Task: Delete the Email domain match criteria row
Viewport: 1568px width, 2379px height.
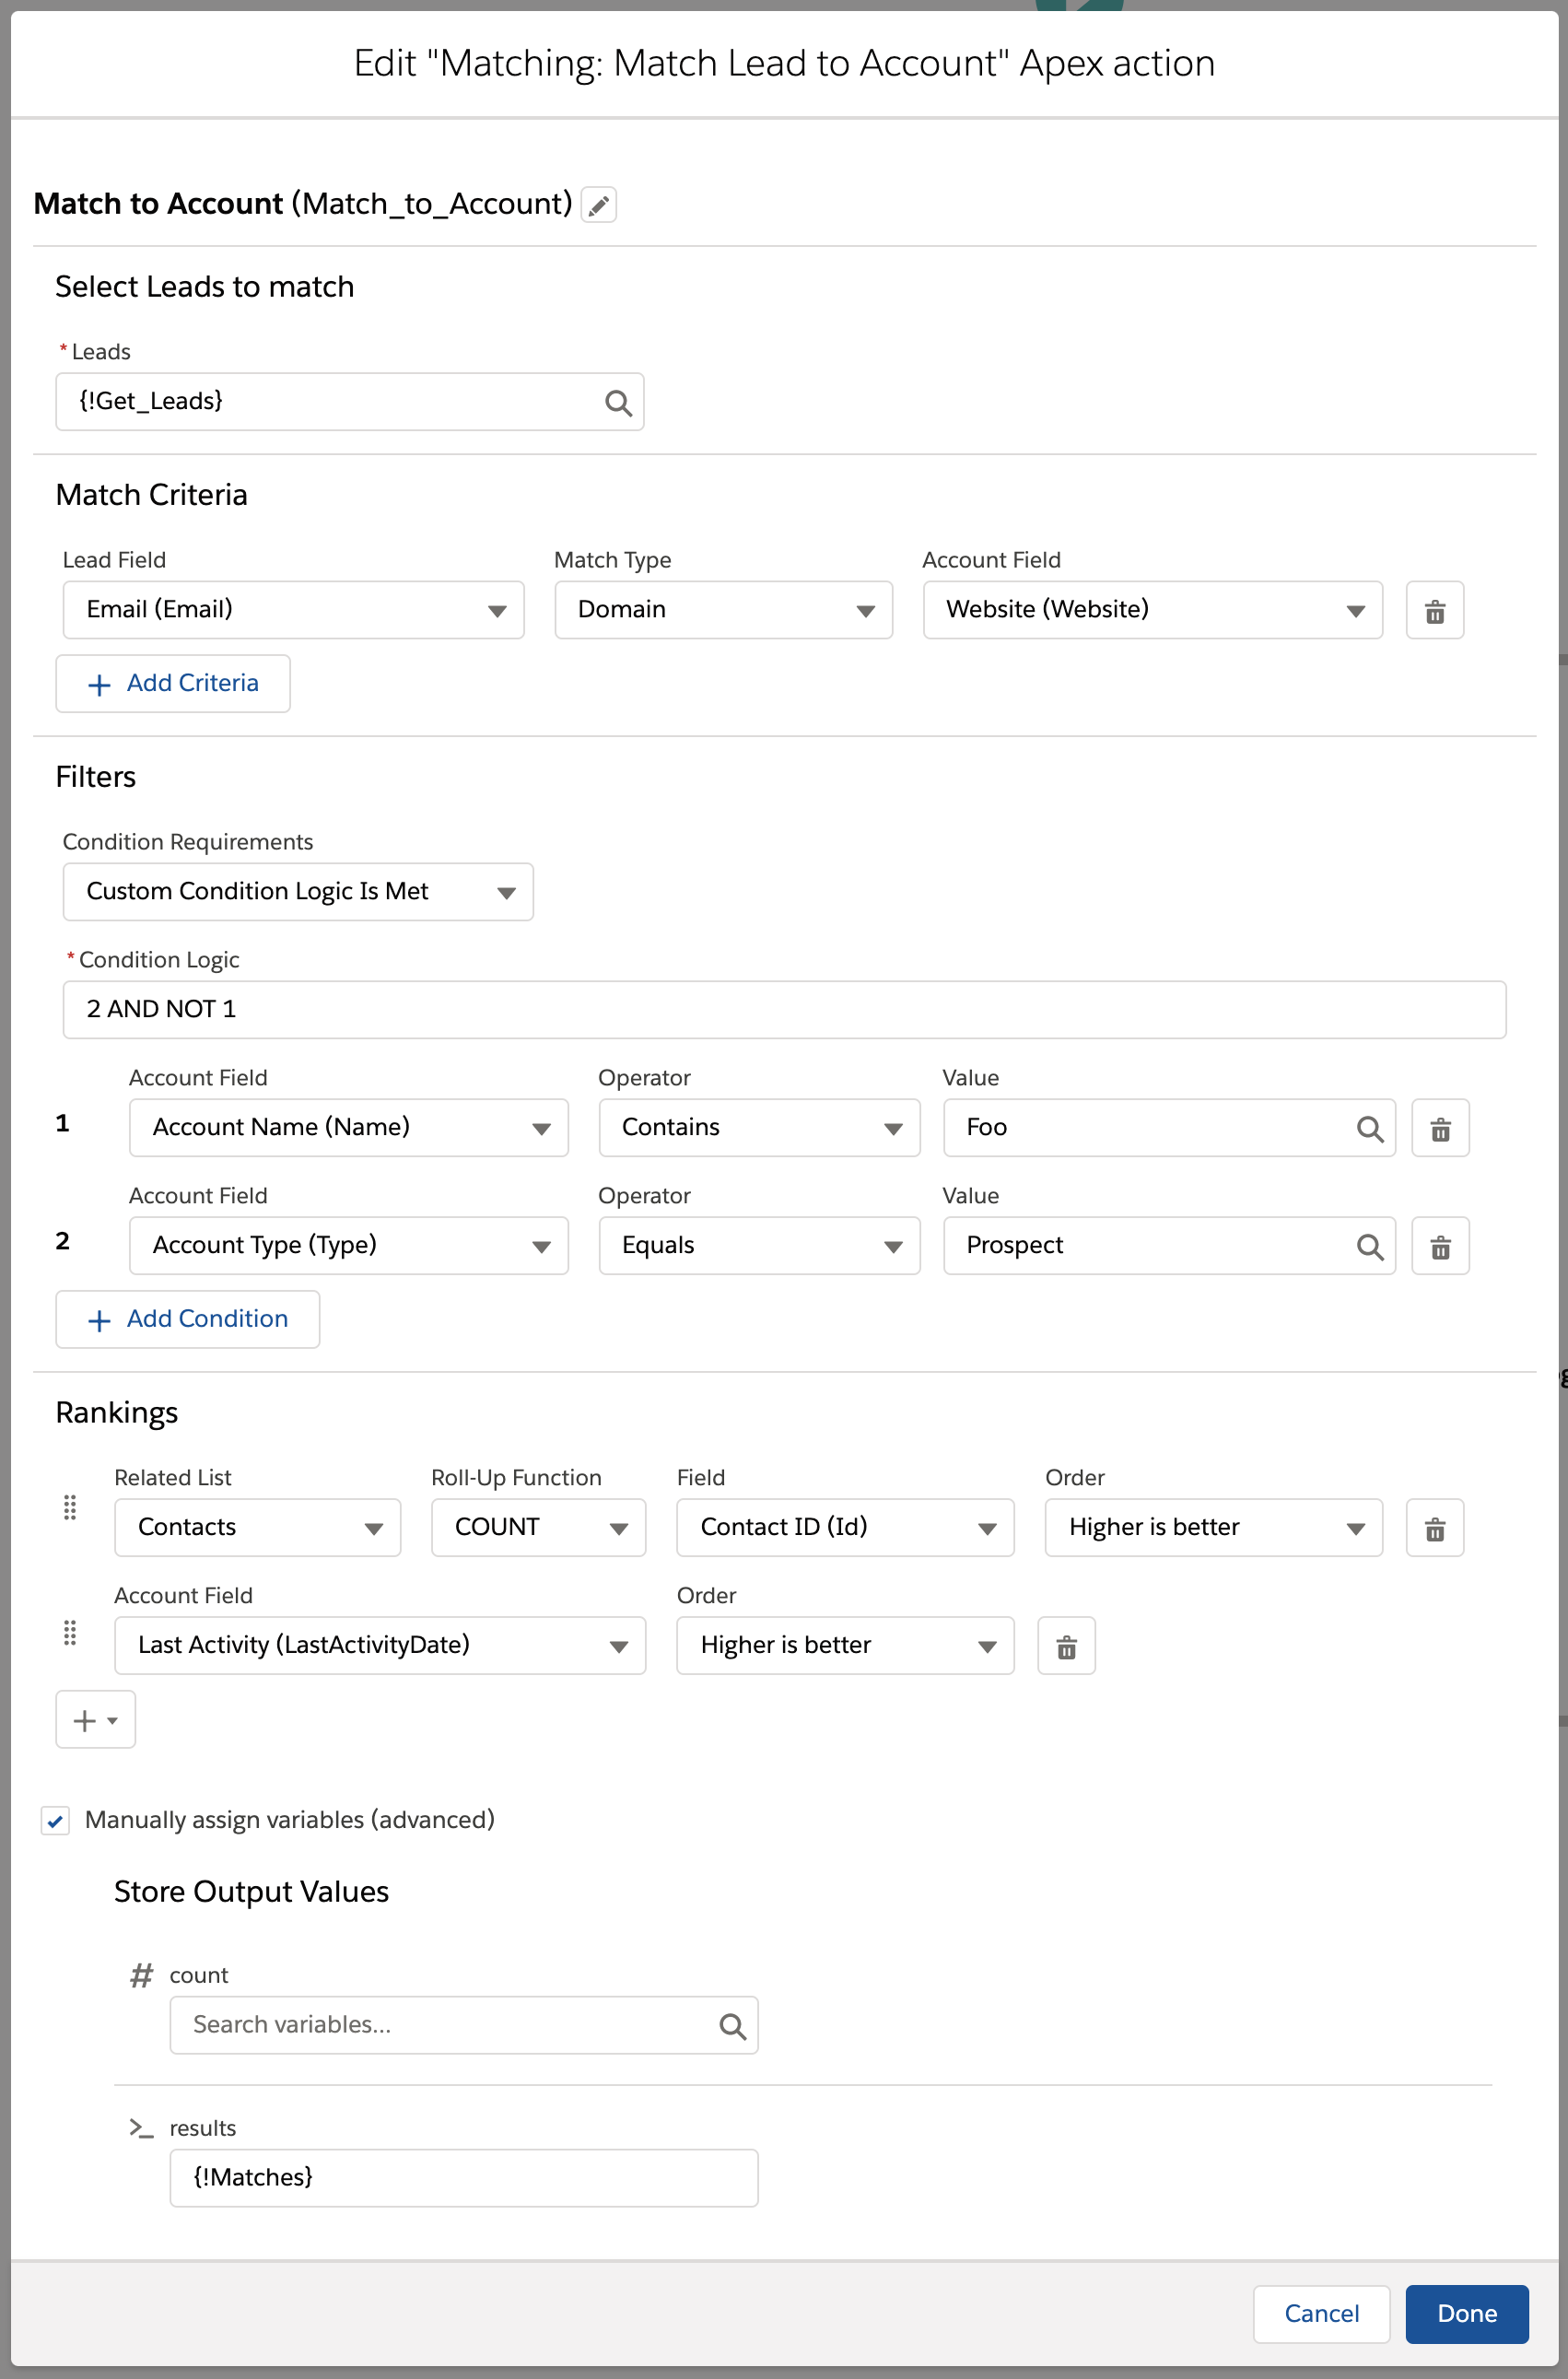Action: tap(1434, 611)
